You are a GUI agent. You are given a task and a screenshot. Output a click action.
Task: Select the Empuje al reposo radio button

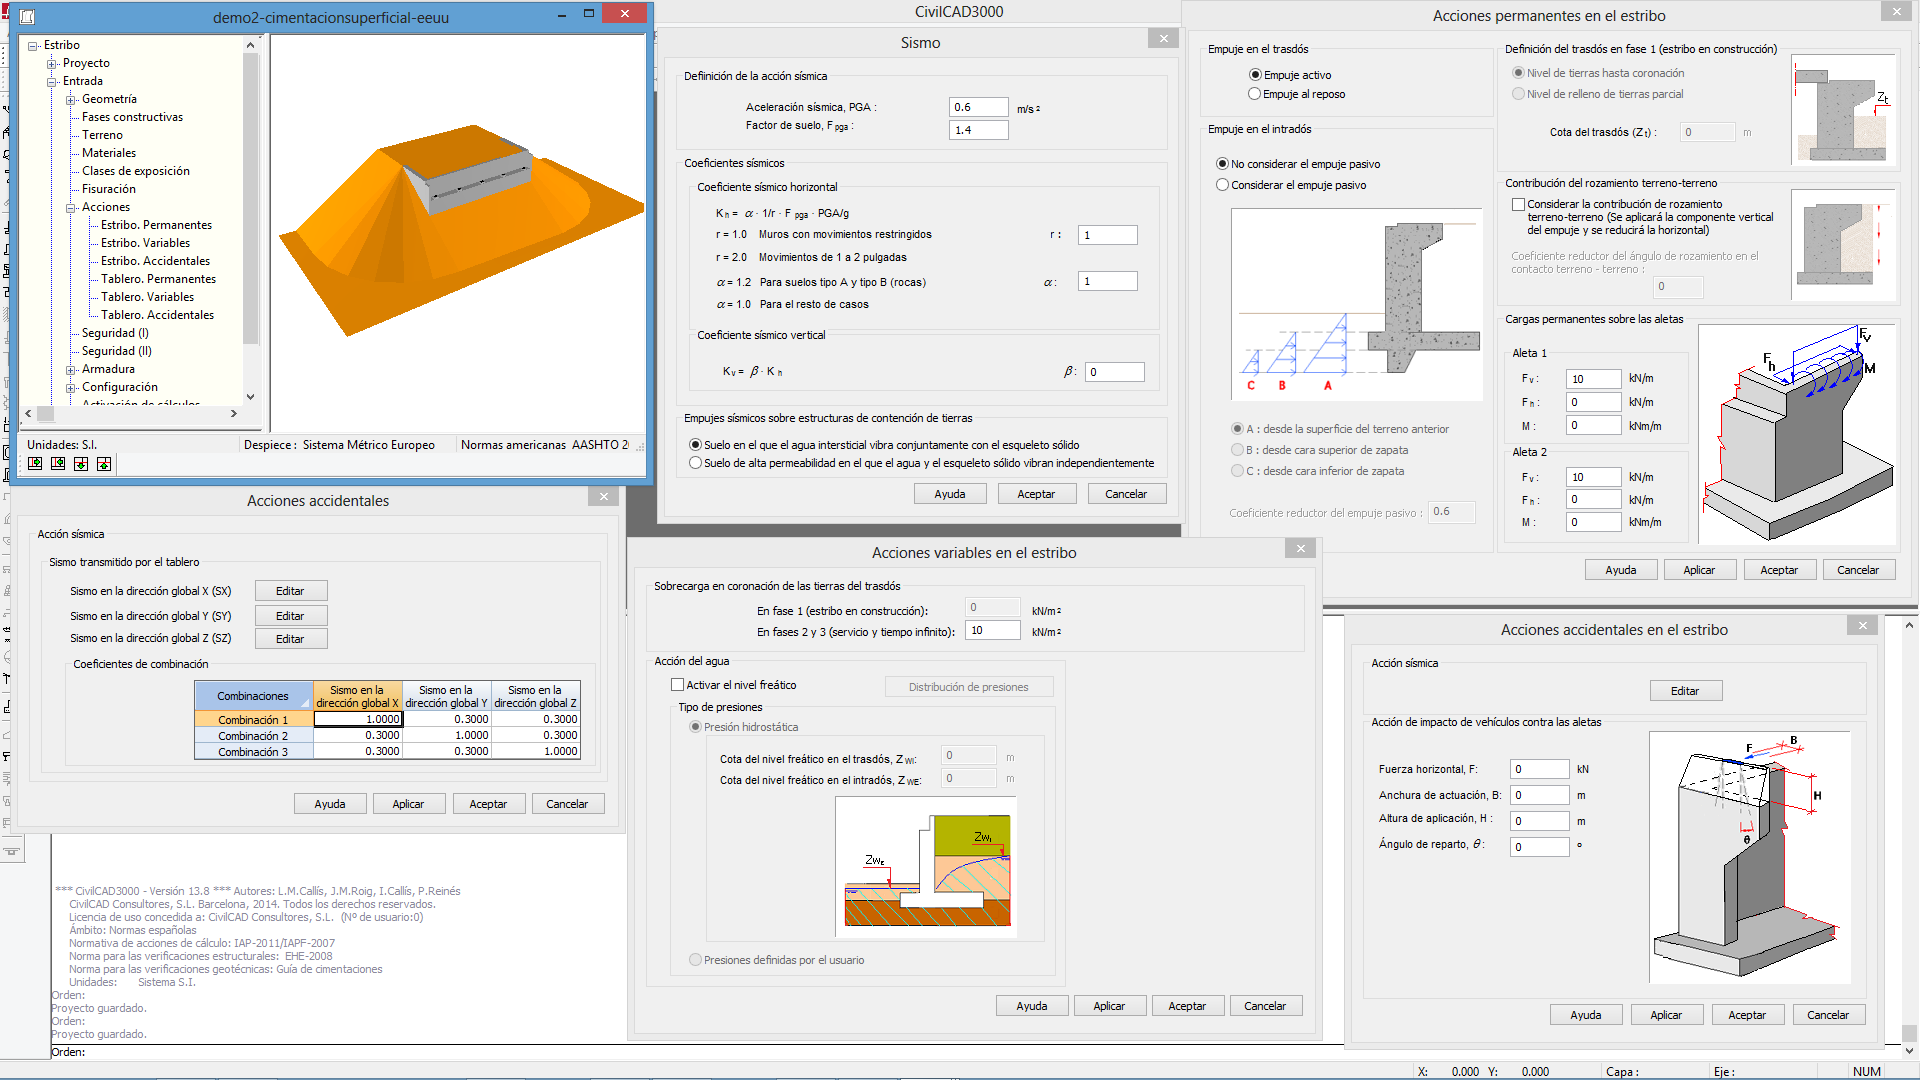click(1254, 94)
